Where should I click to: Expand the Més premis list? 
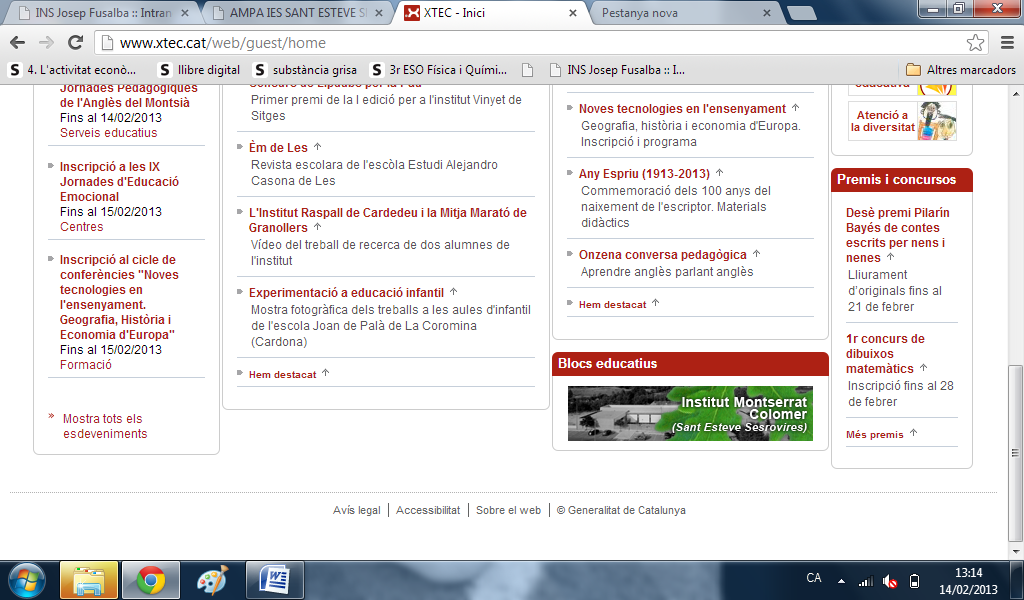[x=875, y=435]
